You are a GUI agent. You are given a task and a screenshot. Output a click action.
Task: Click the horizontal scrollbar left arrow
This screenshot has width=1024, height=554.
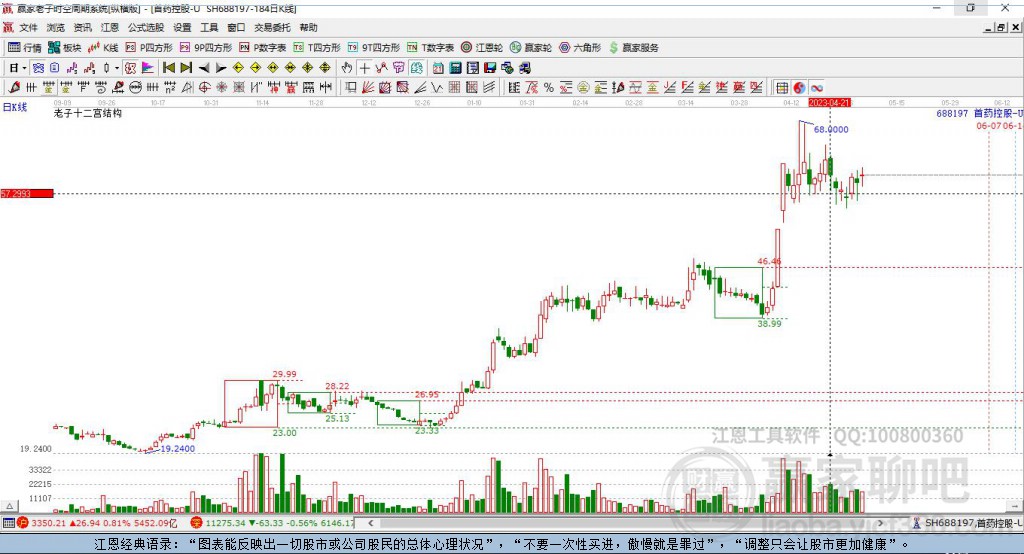pos(370,523)
